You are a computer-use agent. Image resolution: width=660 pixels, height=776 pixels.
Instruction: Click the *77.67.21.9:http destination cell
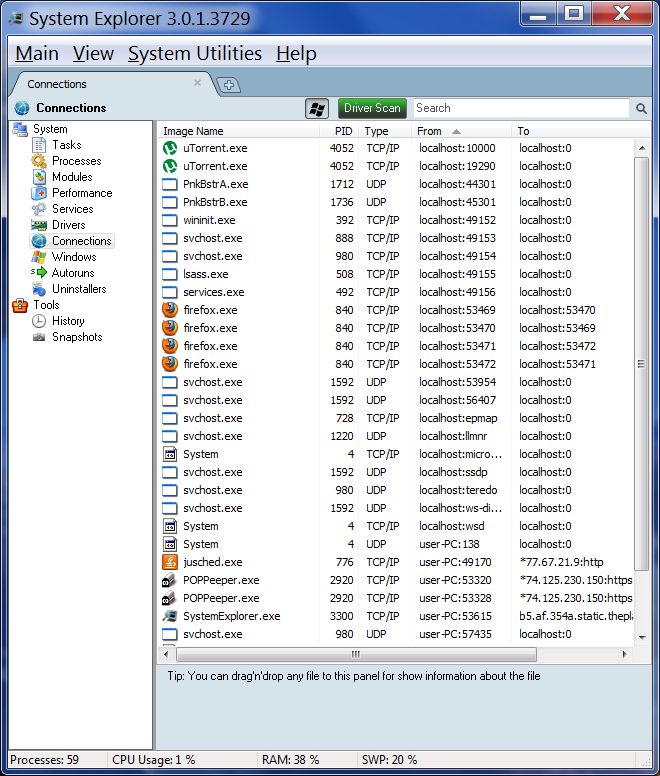pos(562,562)
